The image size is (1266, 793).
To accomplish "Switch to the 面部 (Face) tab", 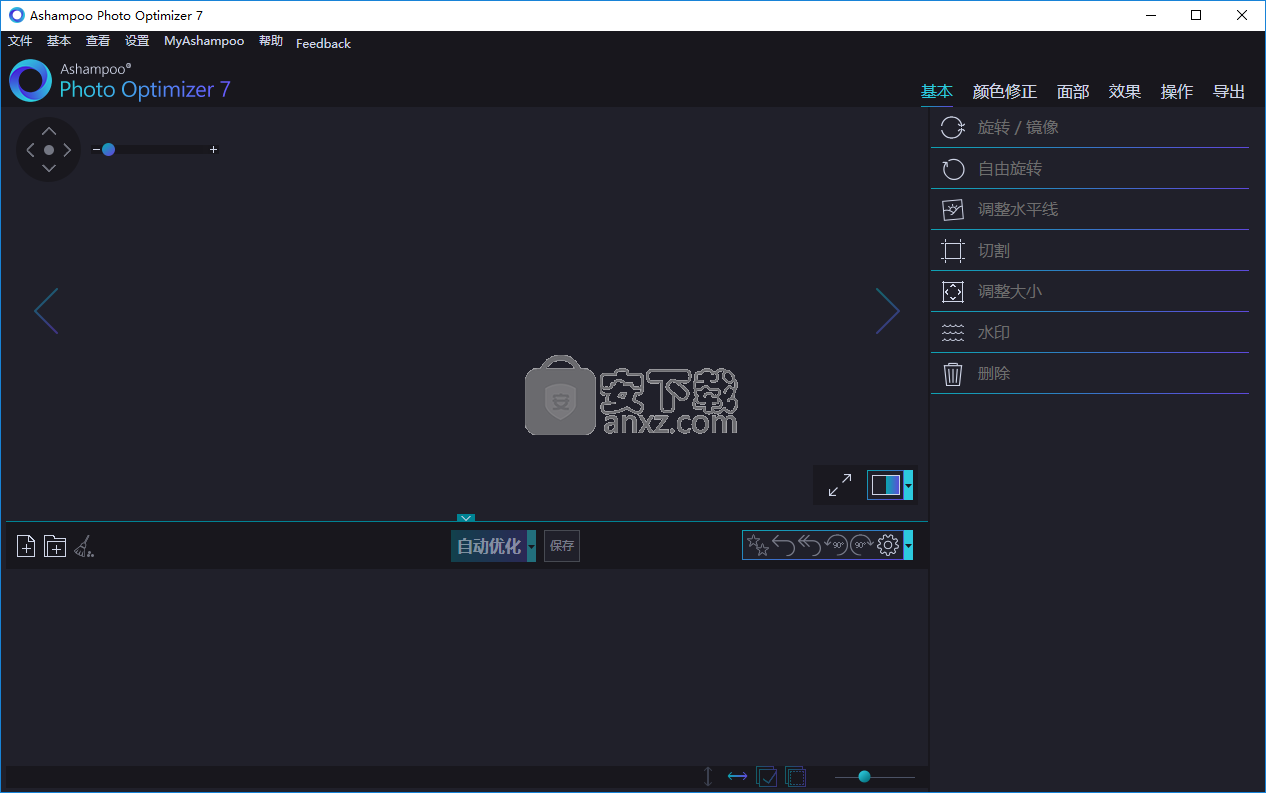I will 1073,91.
